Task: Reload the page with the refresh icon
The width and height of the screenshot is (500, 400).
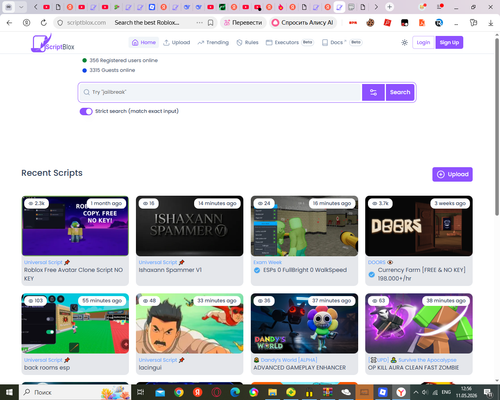Action: (x=44, y=23)
